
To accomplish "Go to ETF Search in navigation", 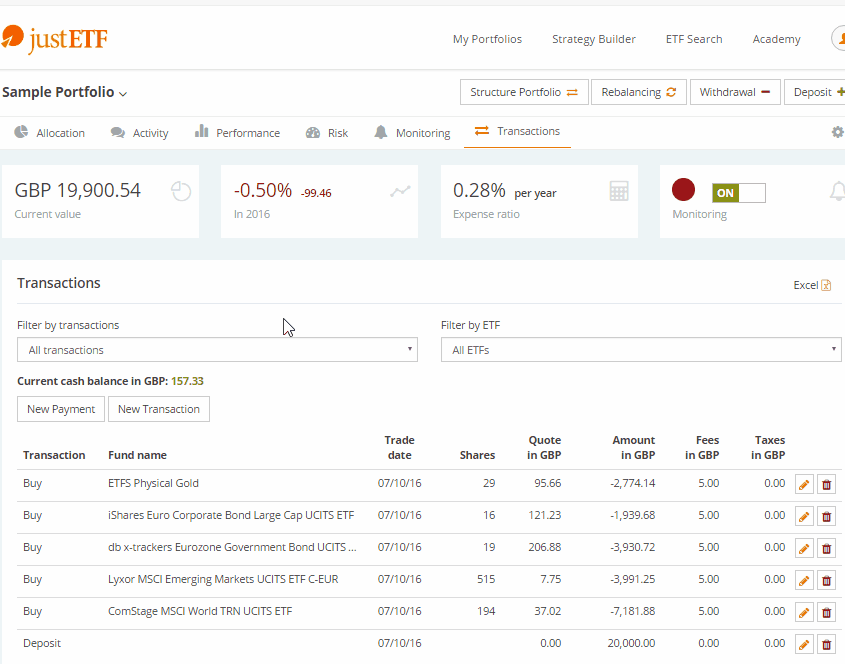I will click(x=694, y=39).
